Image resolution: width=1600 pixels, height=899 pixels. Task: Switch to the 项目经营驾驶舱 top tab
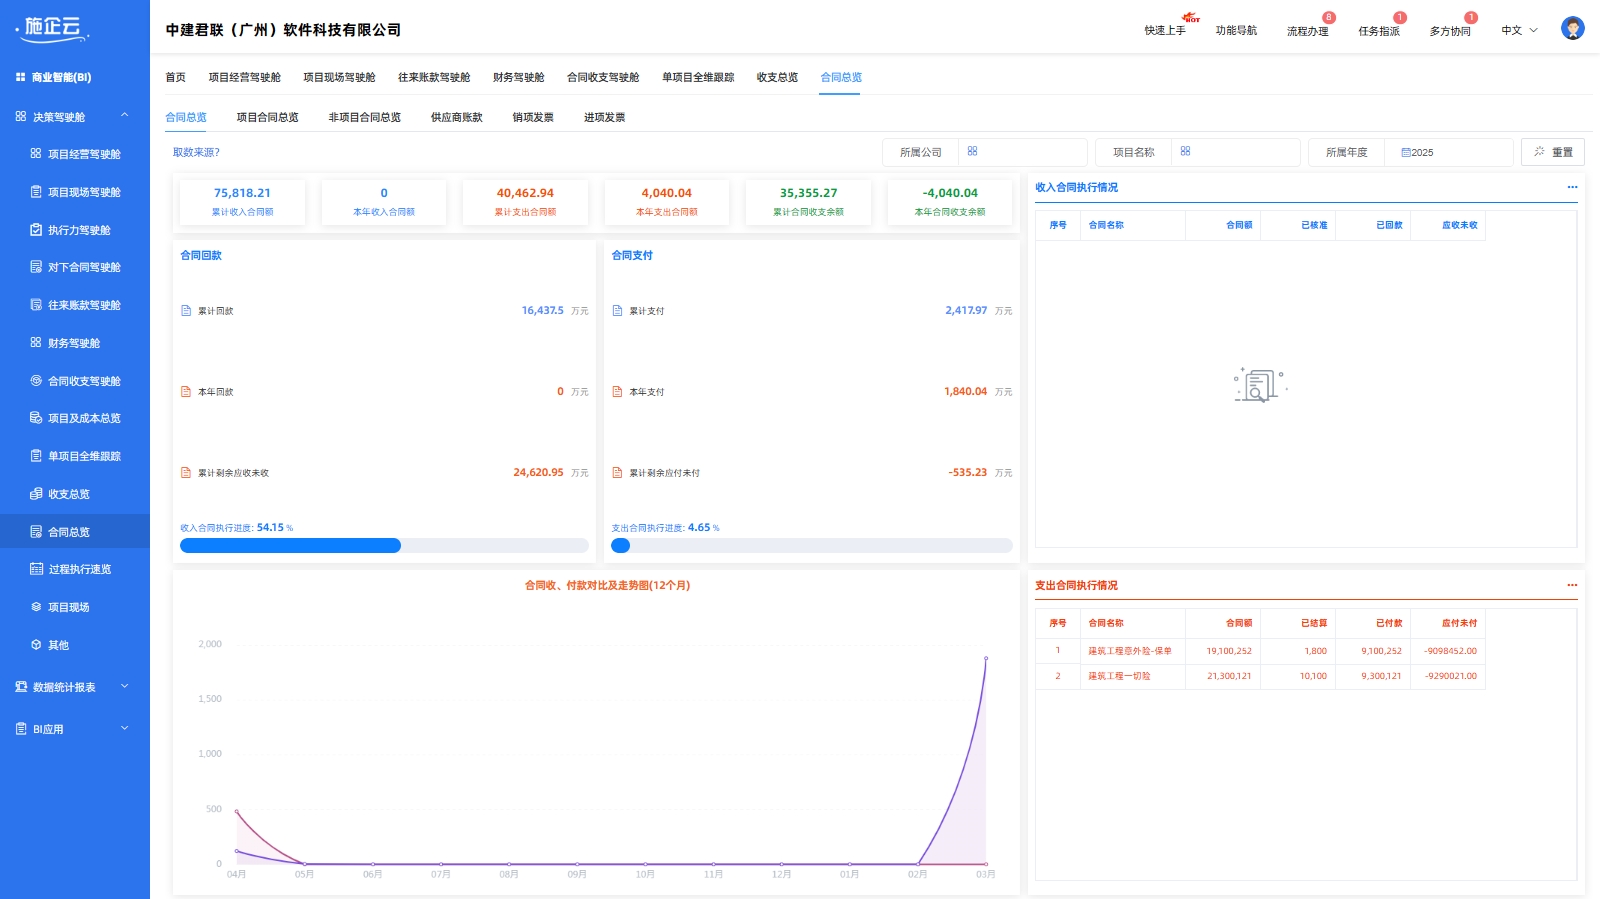244,77
